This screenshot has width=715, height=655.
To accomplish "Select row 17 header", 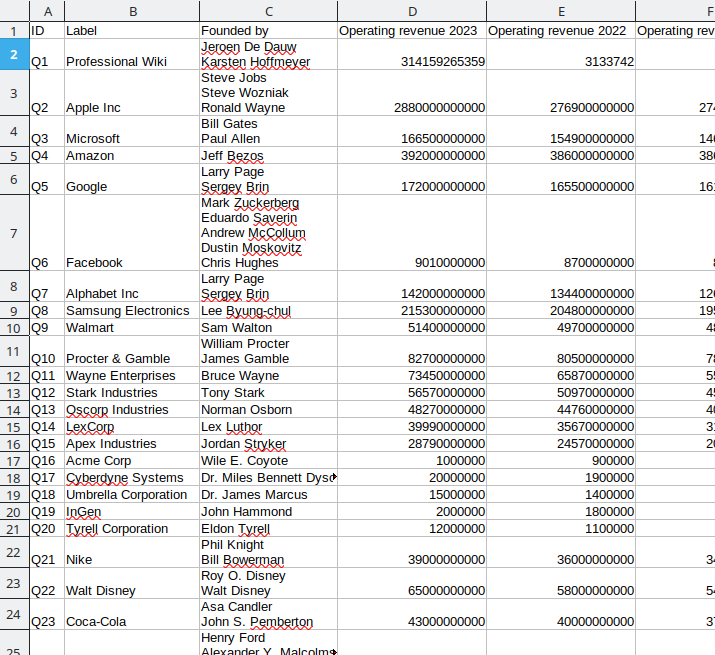I will pyautogui.click(x=14, y=461).
